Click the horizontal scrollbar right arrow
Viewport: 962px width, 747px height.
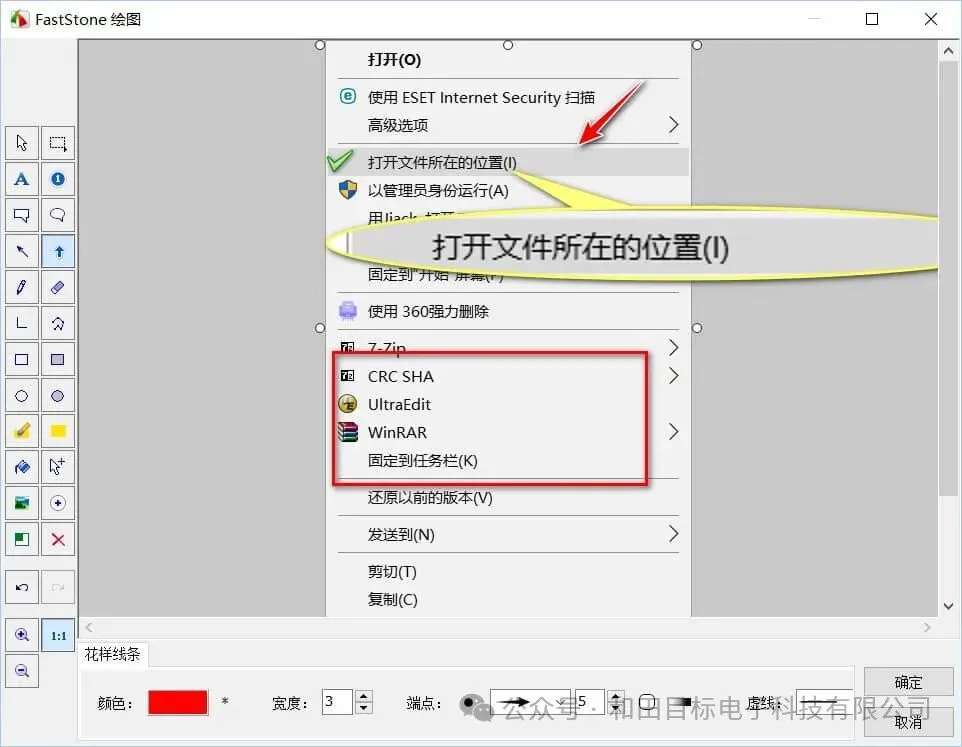(927, 627)
